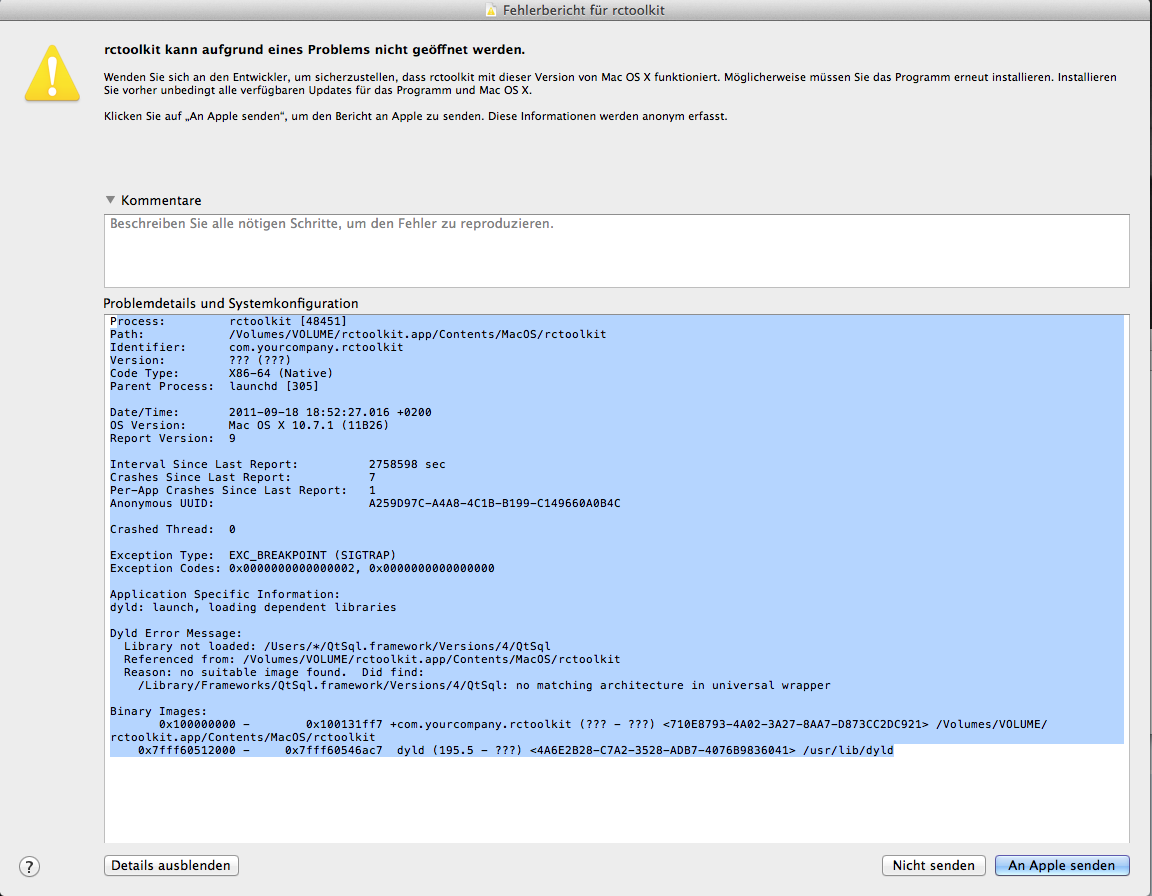Click the bold 'rctoolkit kann aufgrund eines Problems' heading
The width and height of the screenshot is (1152, 896).
click(x=314, y=50)
